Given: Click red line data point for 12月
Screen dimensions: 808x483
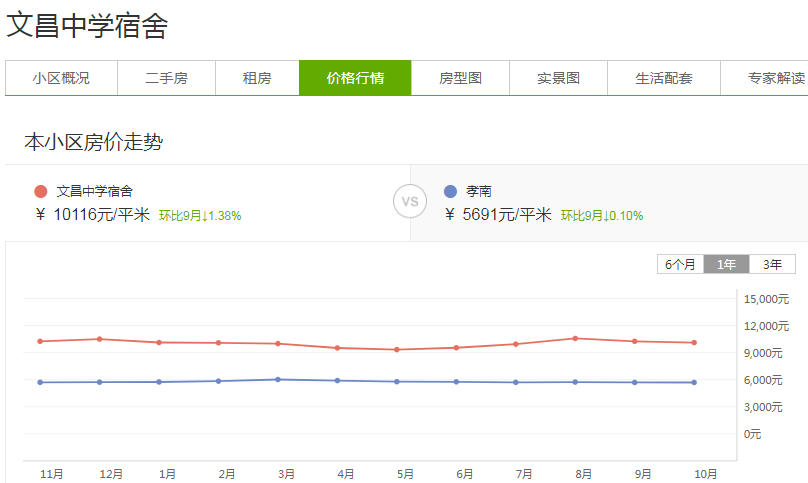Looking at the screenshot, I should (99, 339).
